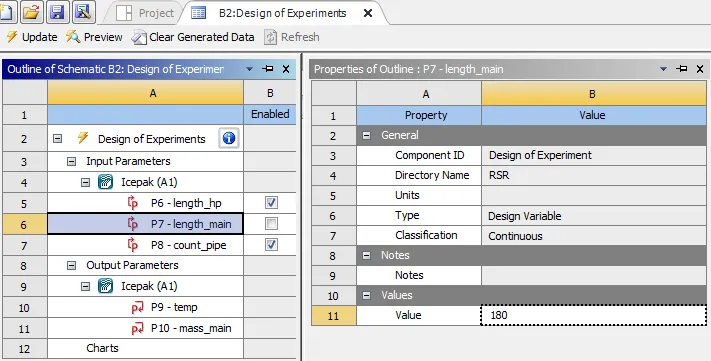
Task: Collapse the Output Parameters tree node
Action: click(x=71, y=265)
